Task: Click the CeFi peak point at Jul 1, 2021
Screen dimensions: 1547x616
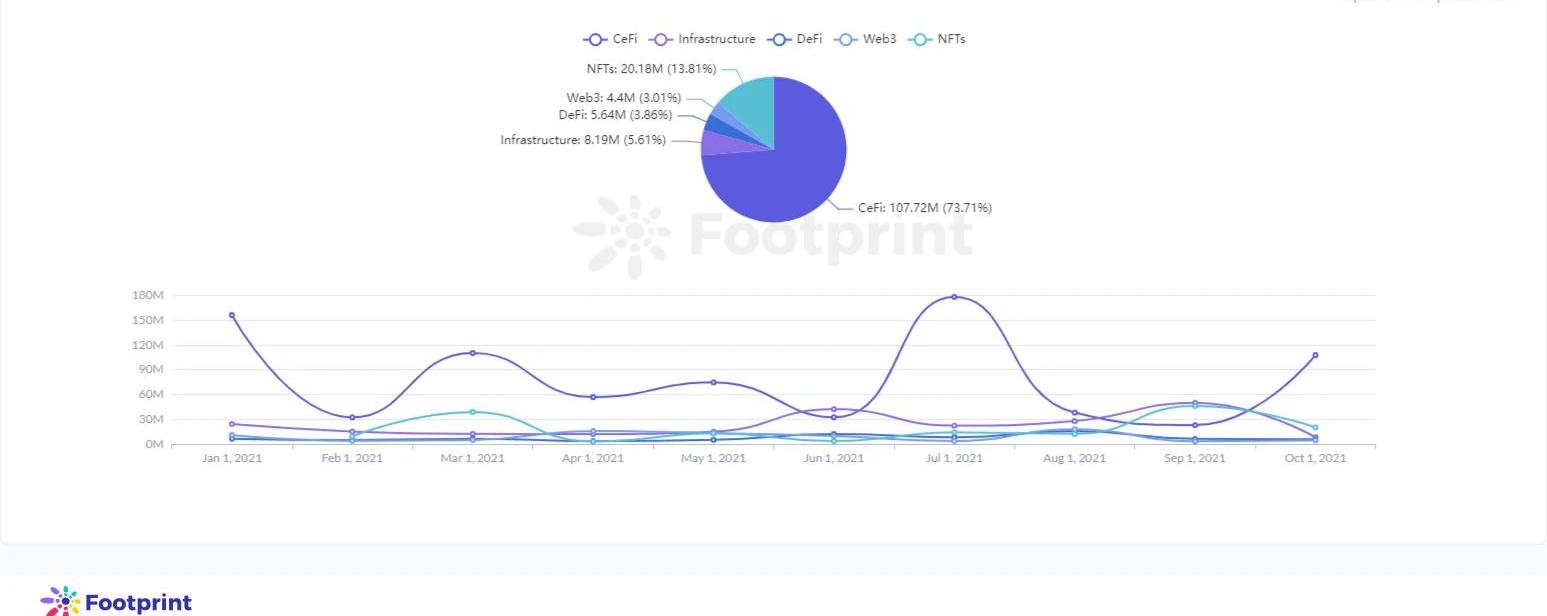Action: pos(954,297)
